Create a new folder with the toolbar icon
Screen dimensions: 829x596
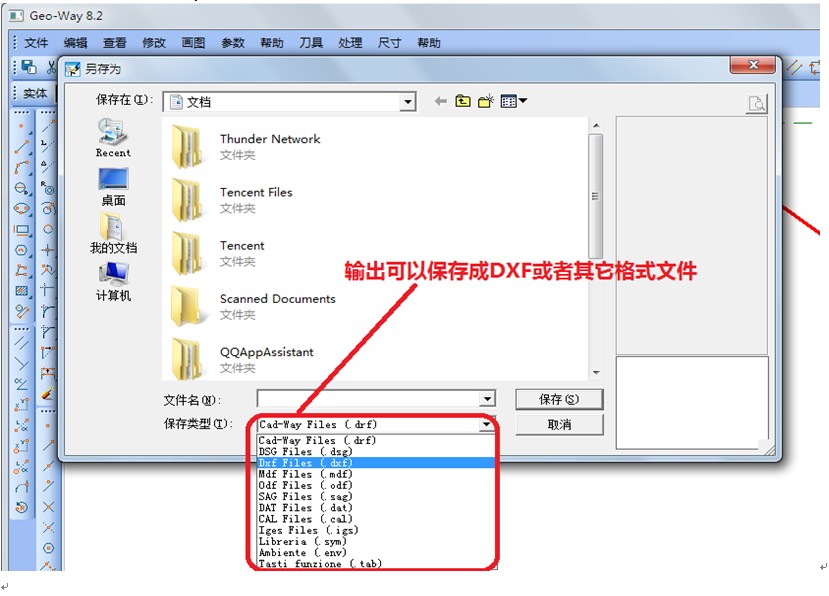486,101
